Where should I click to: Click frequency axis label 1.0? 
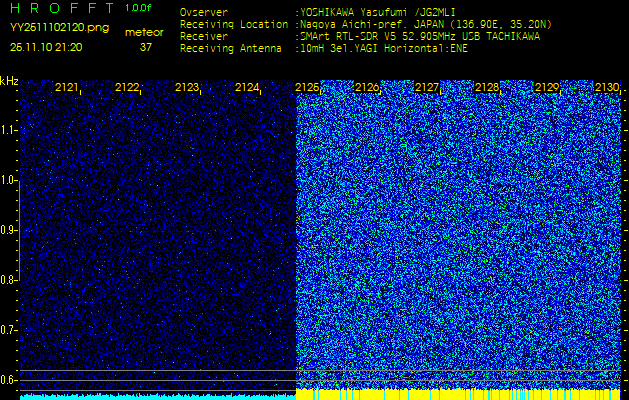coord(7,181)
